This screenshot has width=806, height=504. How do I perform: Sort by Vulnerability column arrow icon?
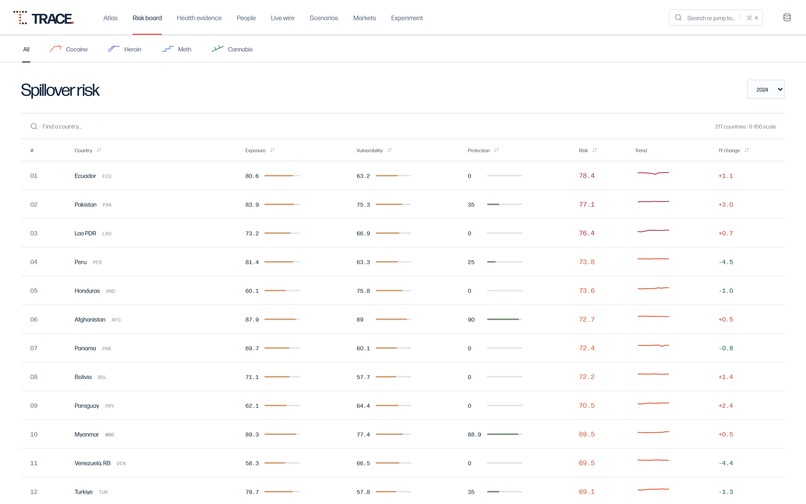pyautogui.click(x=389, y=150)
